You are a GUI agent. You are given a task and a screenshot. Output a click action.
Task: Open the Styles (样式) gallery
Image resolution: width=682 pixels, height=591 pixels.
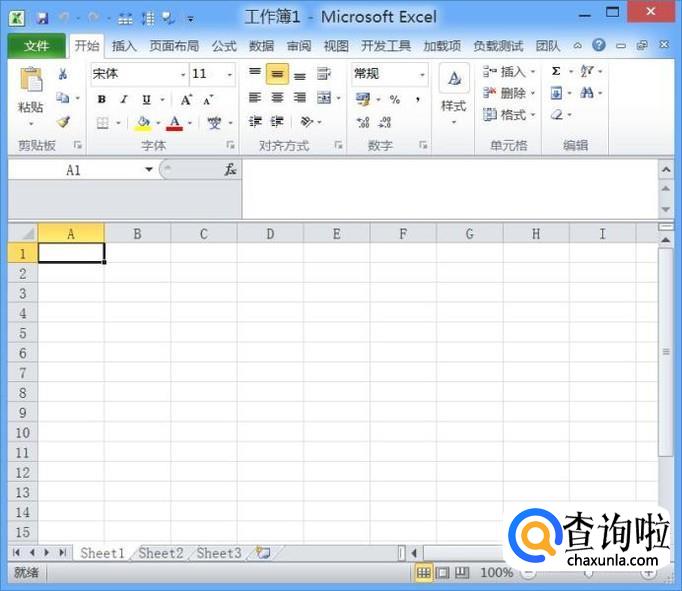tap(454, 93)
